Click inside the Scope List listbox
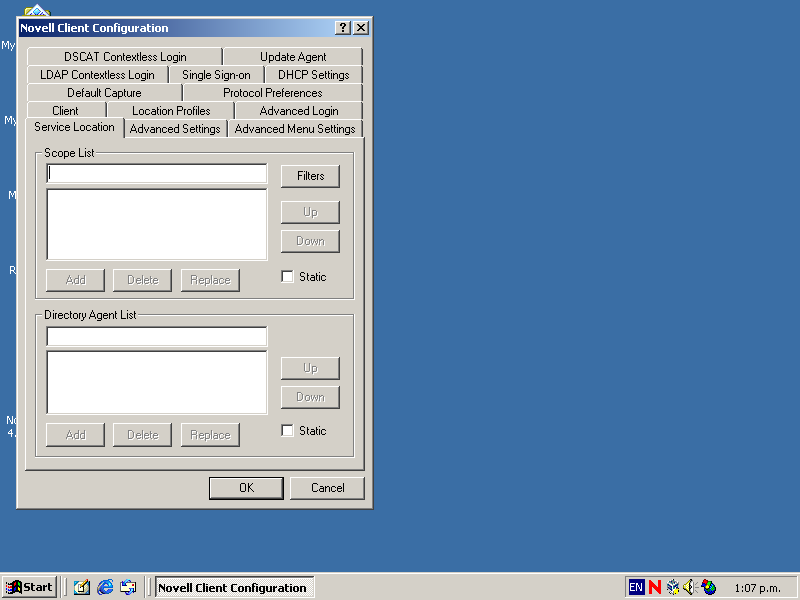This screenshot has height=600, width=800. click(x=157, y=224)
